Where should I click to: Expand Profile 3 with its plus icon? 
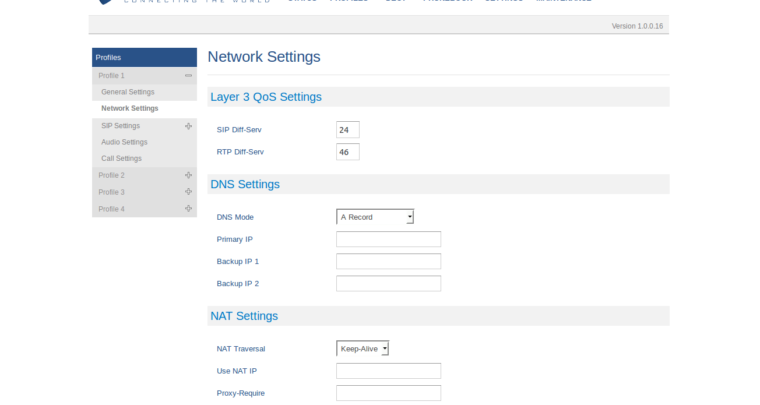pyautogui.click(x=188, y=192)
